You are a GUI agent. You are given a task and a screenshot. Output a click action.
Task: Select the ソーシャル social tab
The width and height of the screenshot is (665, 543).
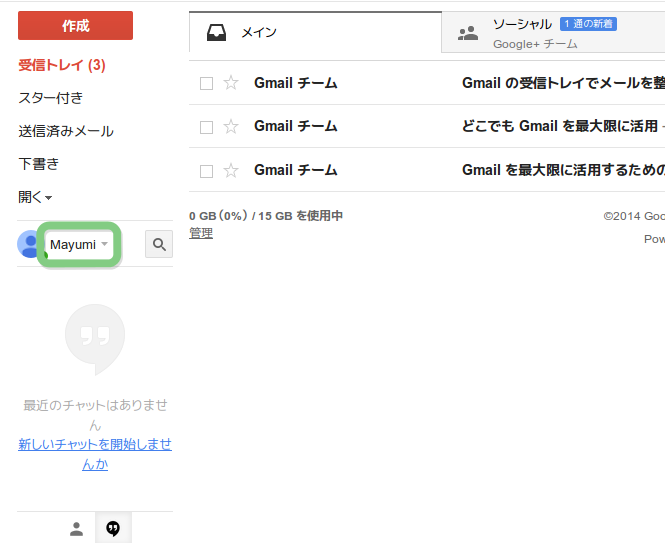[553, 32]
